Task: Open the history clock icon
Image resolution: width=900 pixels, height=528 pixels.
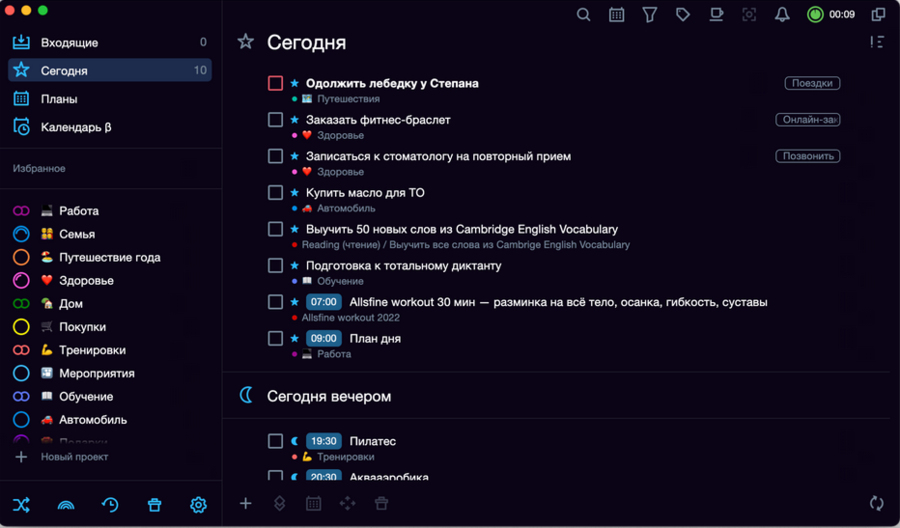Action: (110, 505)
